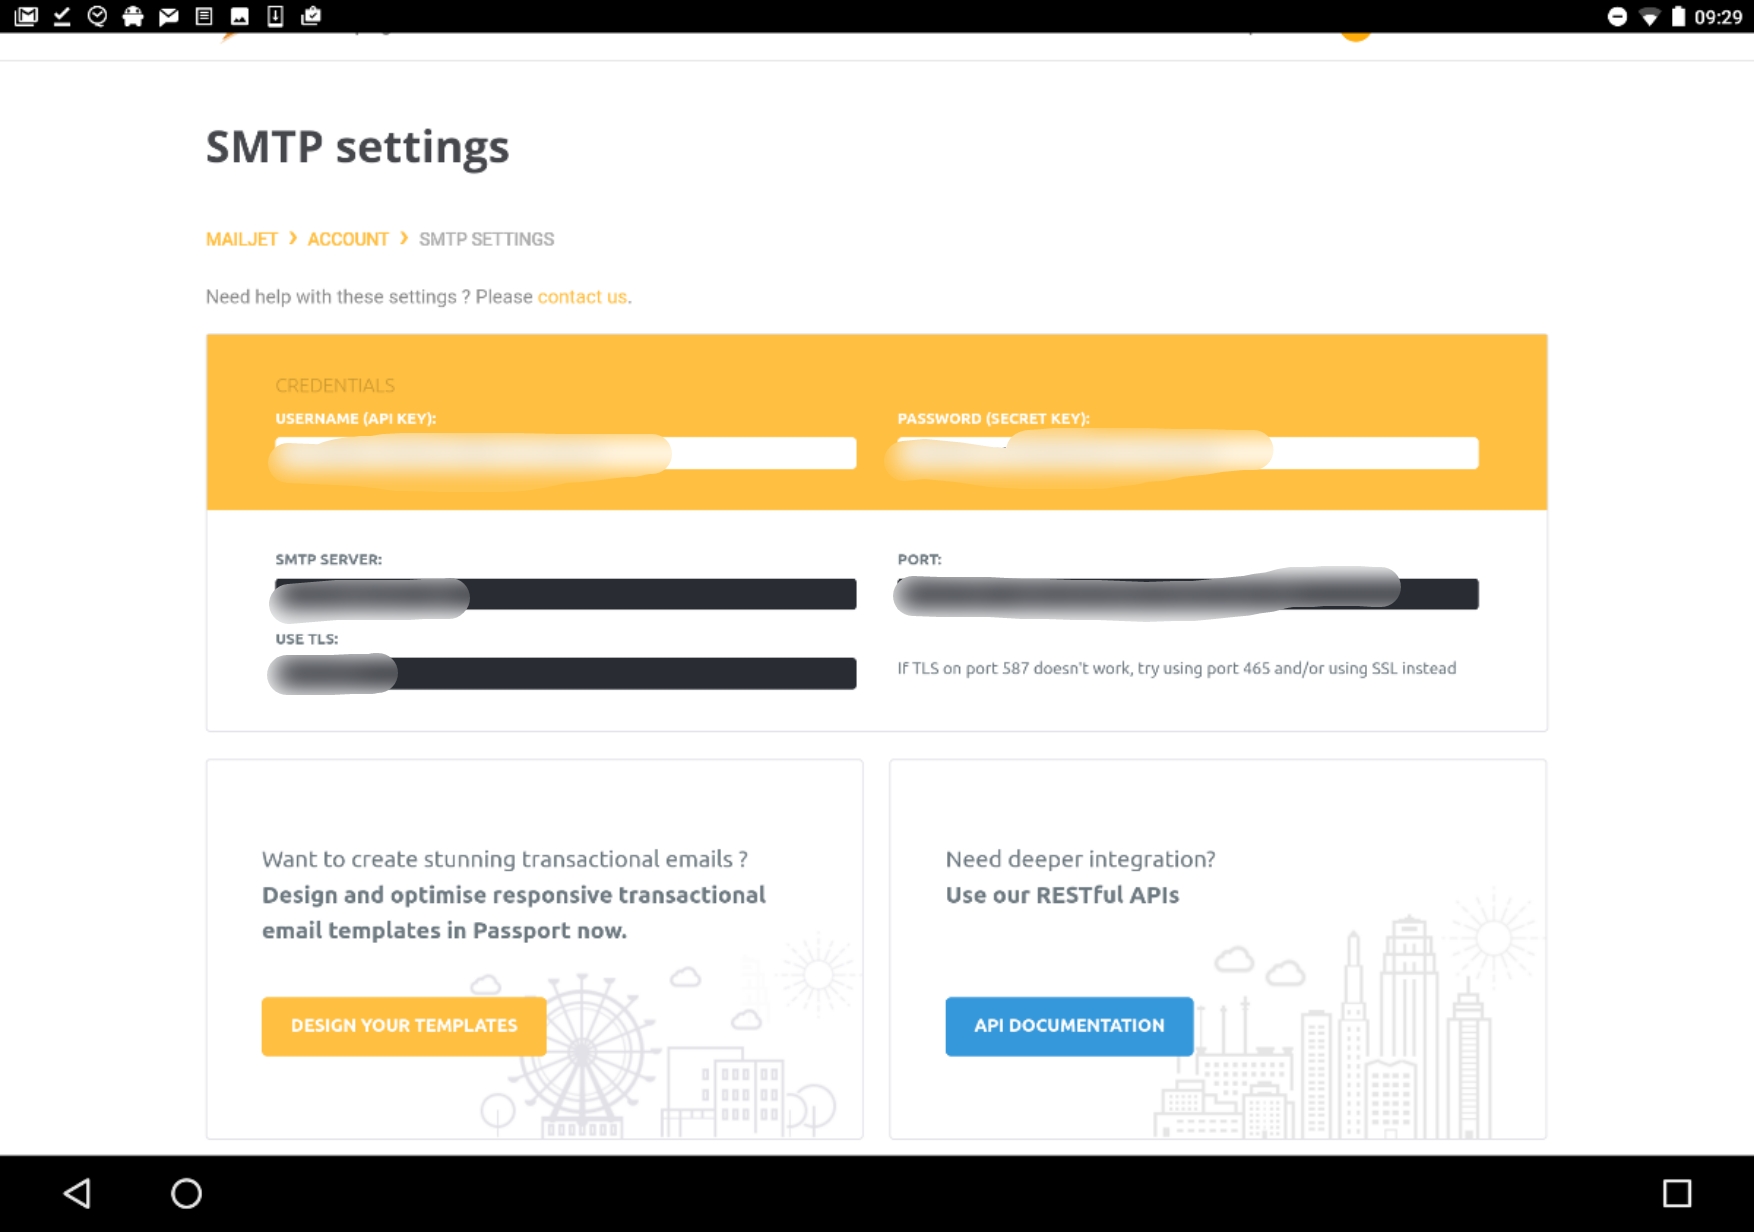Click the Use TLS value field

[565, 673]
